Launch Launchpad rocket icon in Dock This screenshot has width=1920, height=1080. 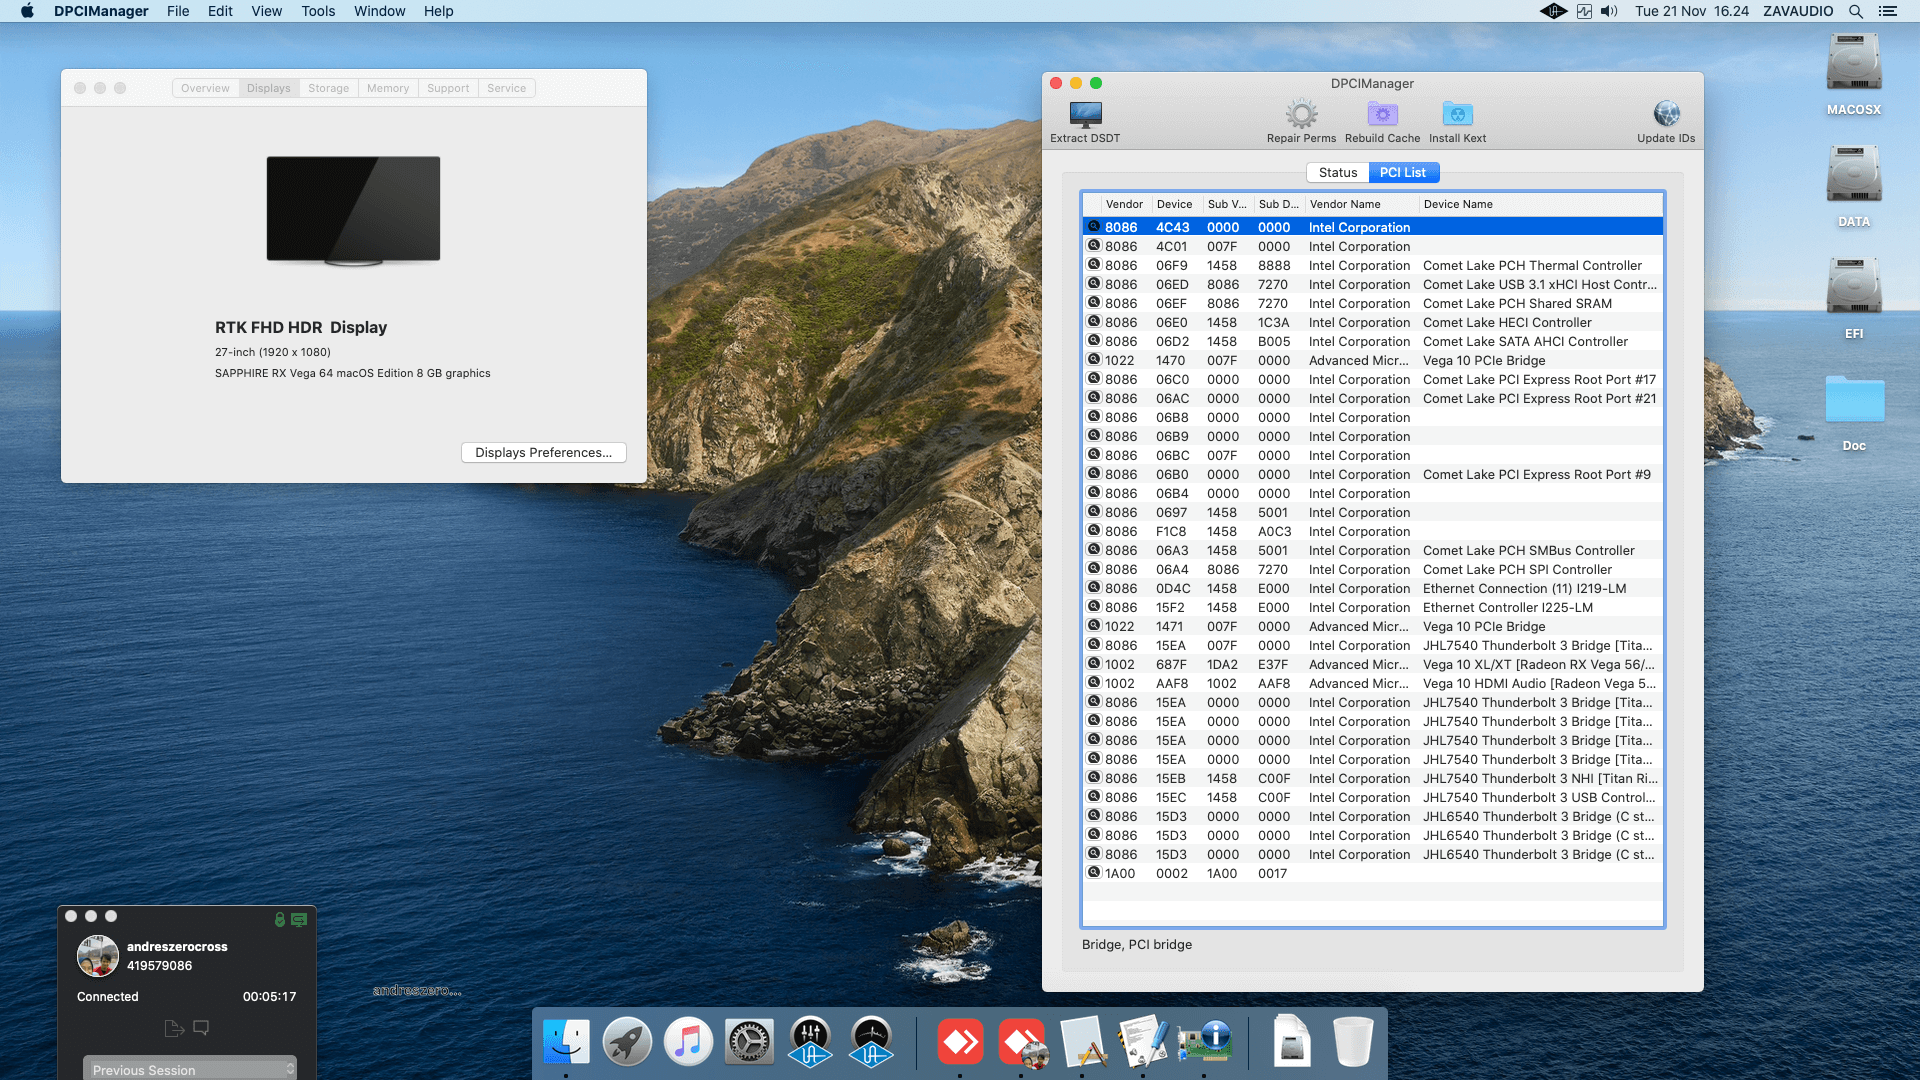coord(627,1042)
